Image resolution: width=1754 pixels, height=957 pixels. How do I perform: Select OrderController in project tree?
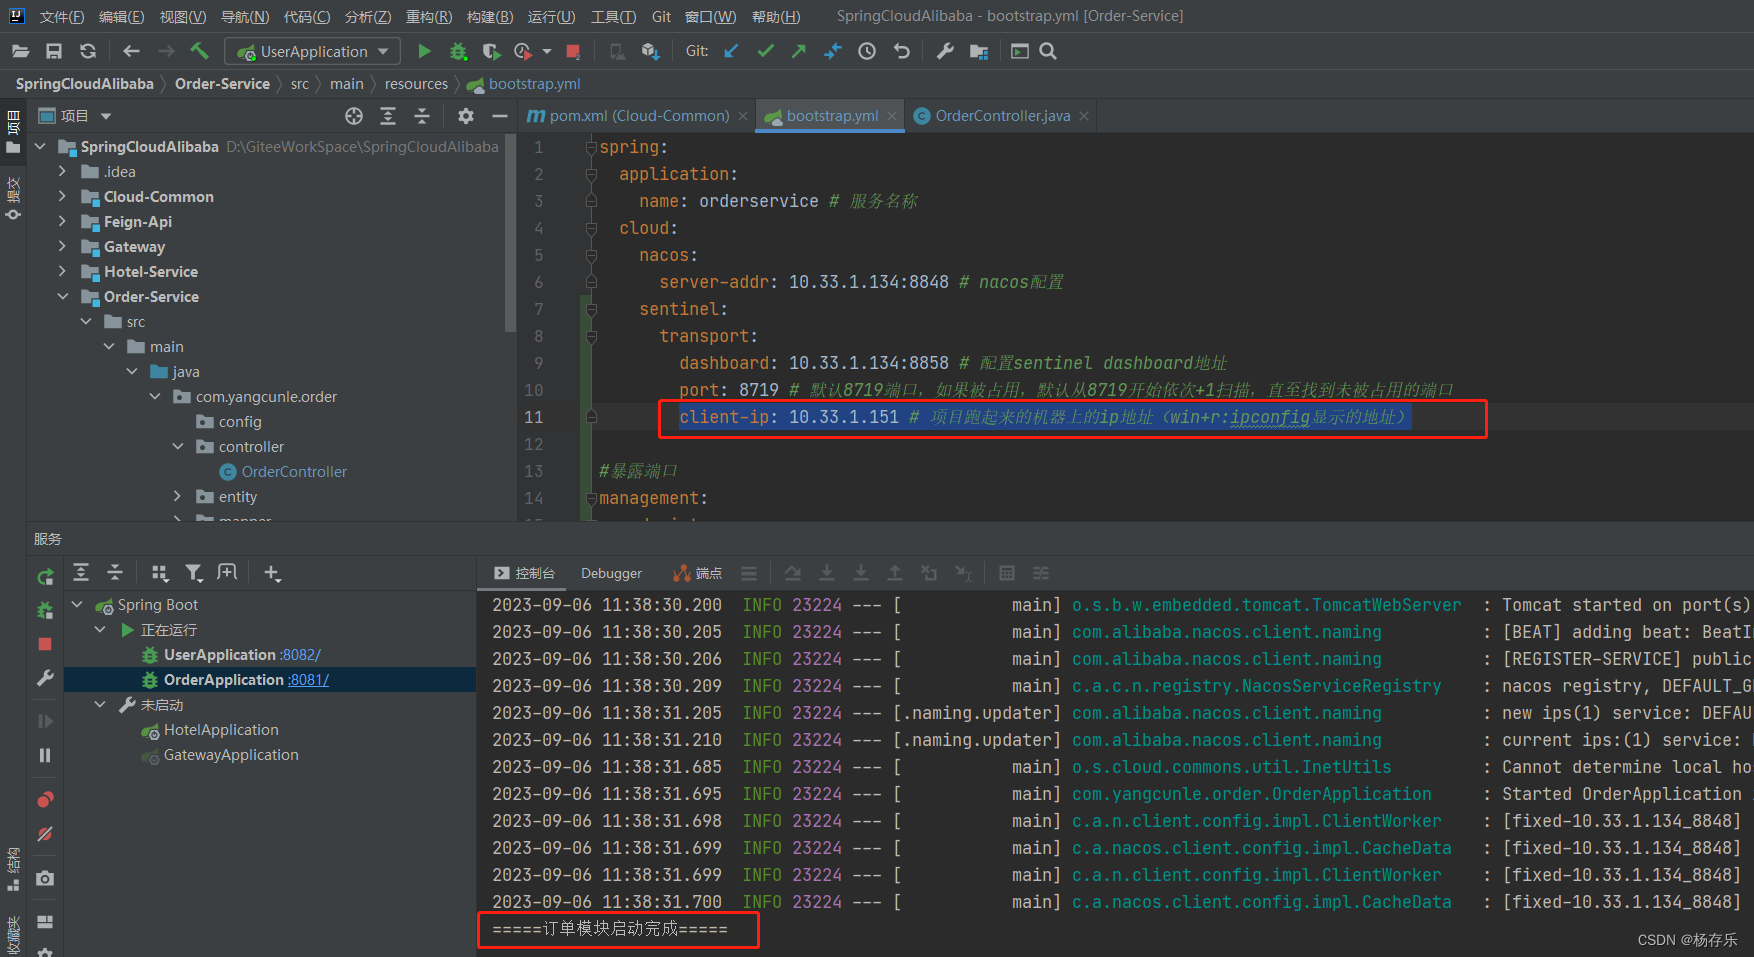pos(294,472)
